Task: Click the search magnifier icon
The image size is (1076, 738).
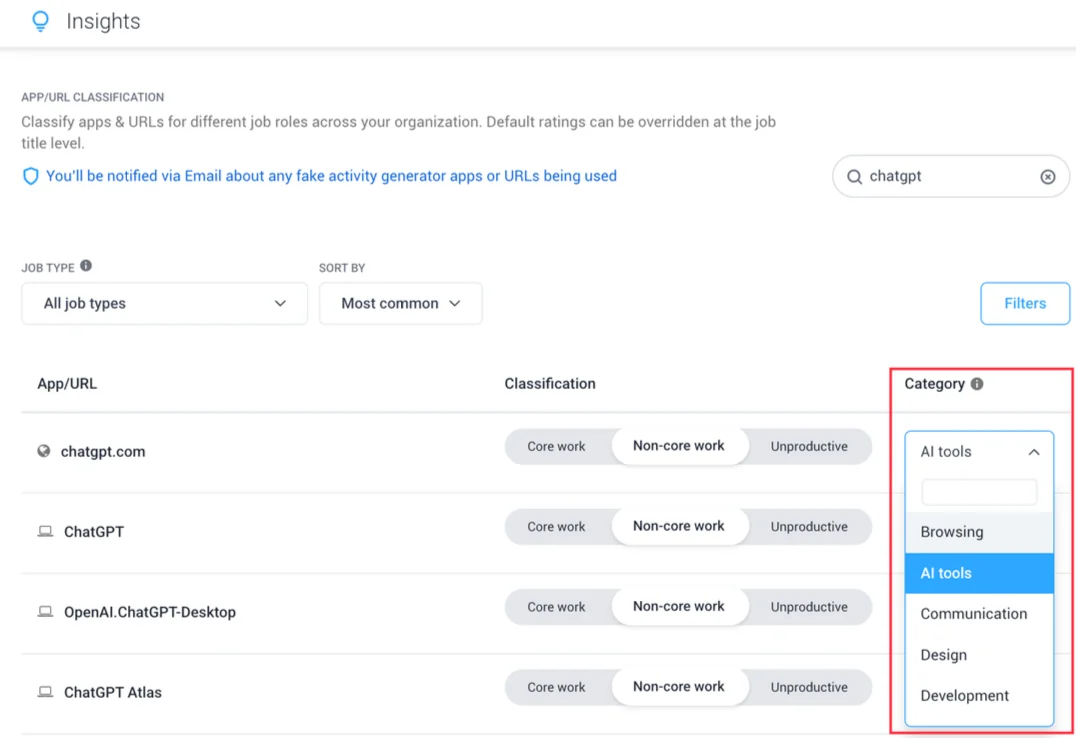Action: click(x=854, y=177)
